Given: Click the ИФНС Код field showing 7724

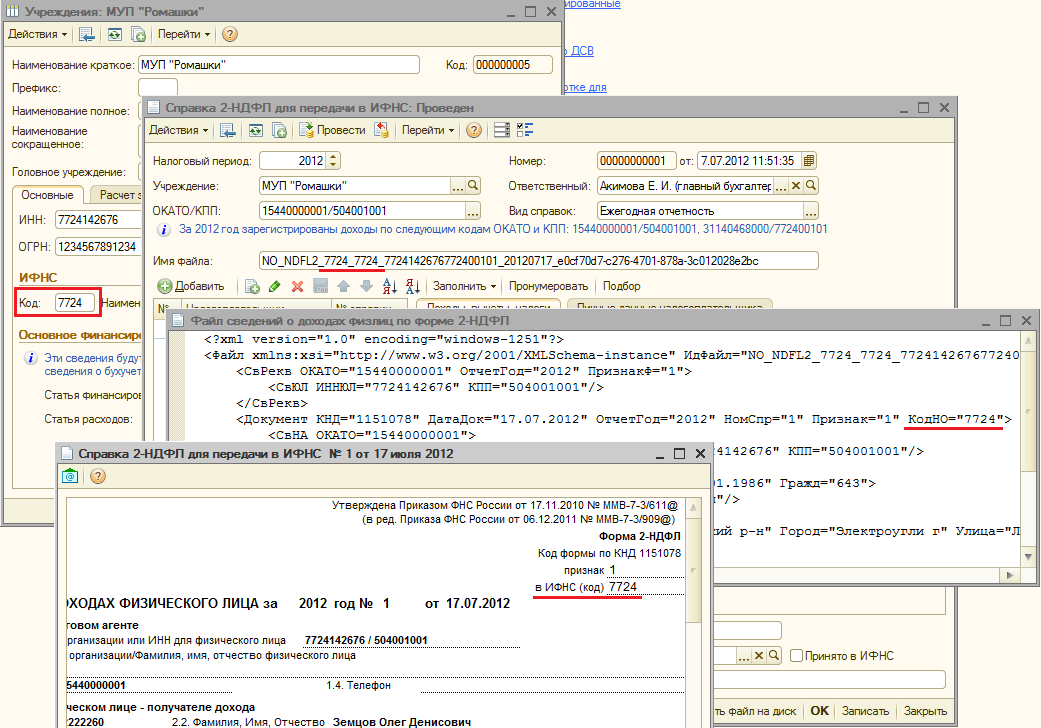Looking at the screenshot, I should 76,302.
